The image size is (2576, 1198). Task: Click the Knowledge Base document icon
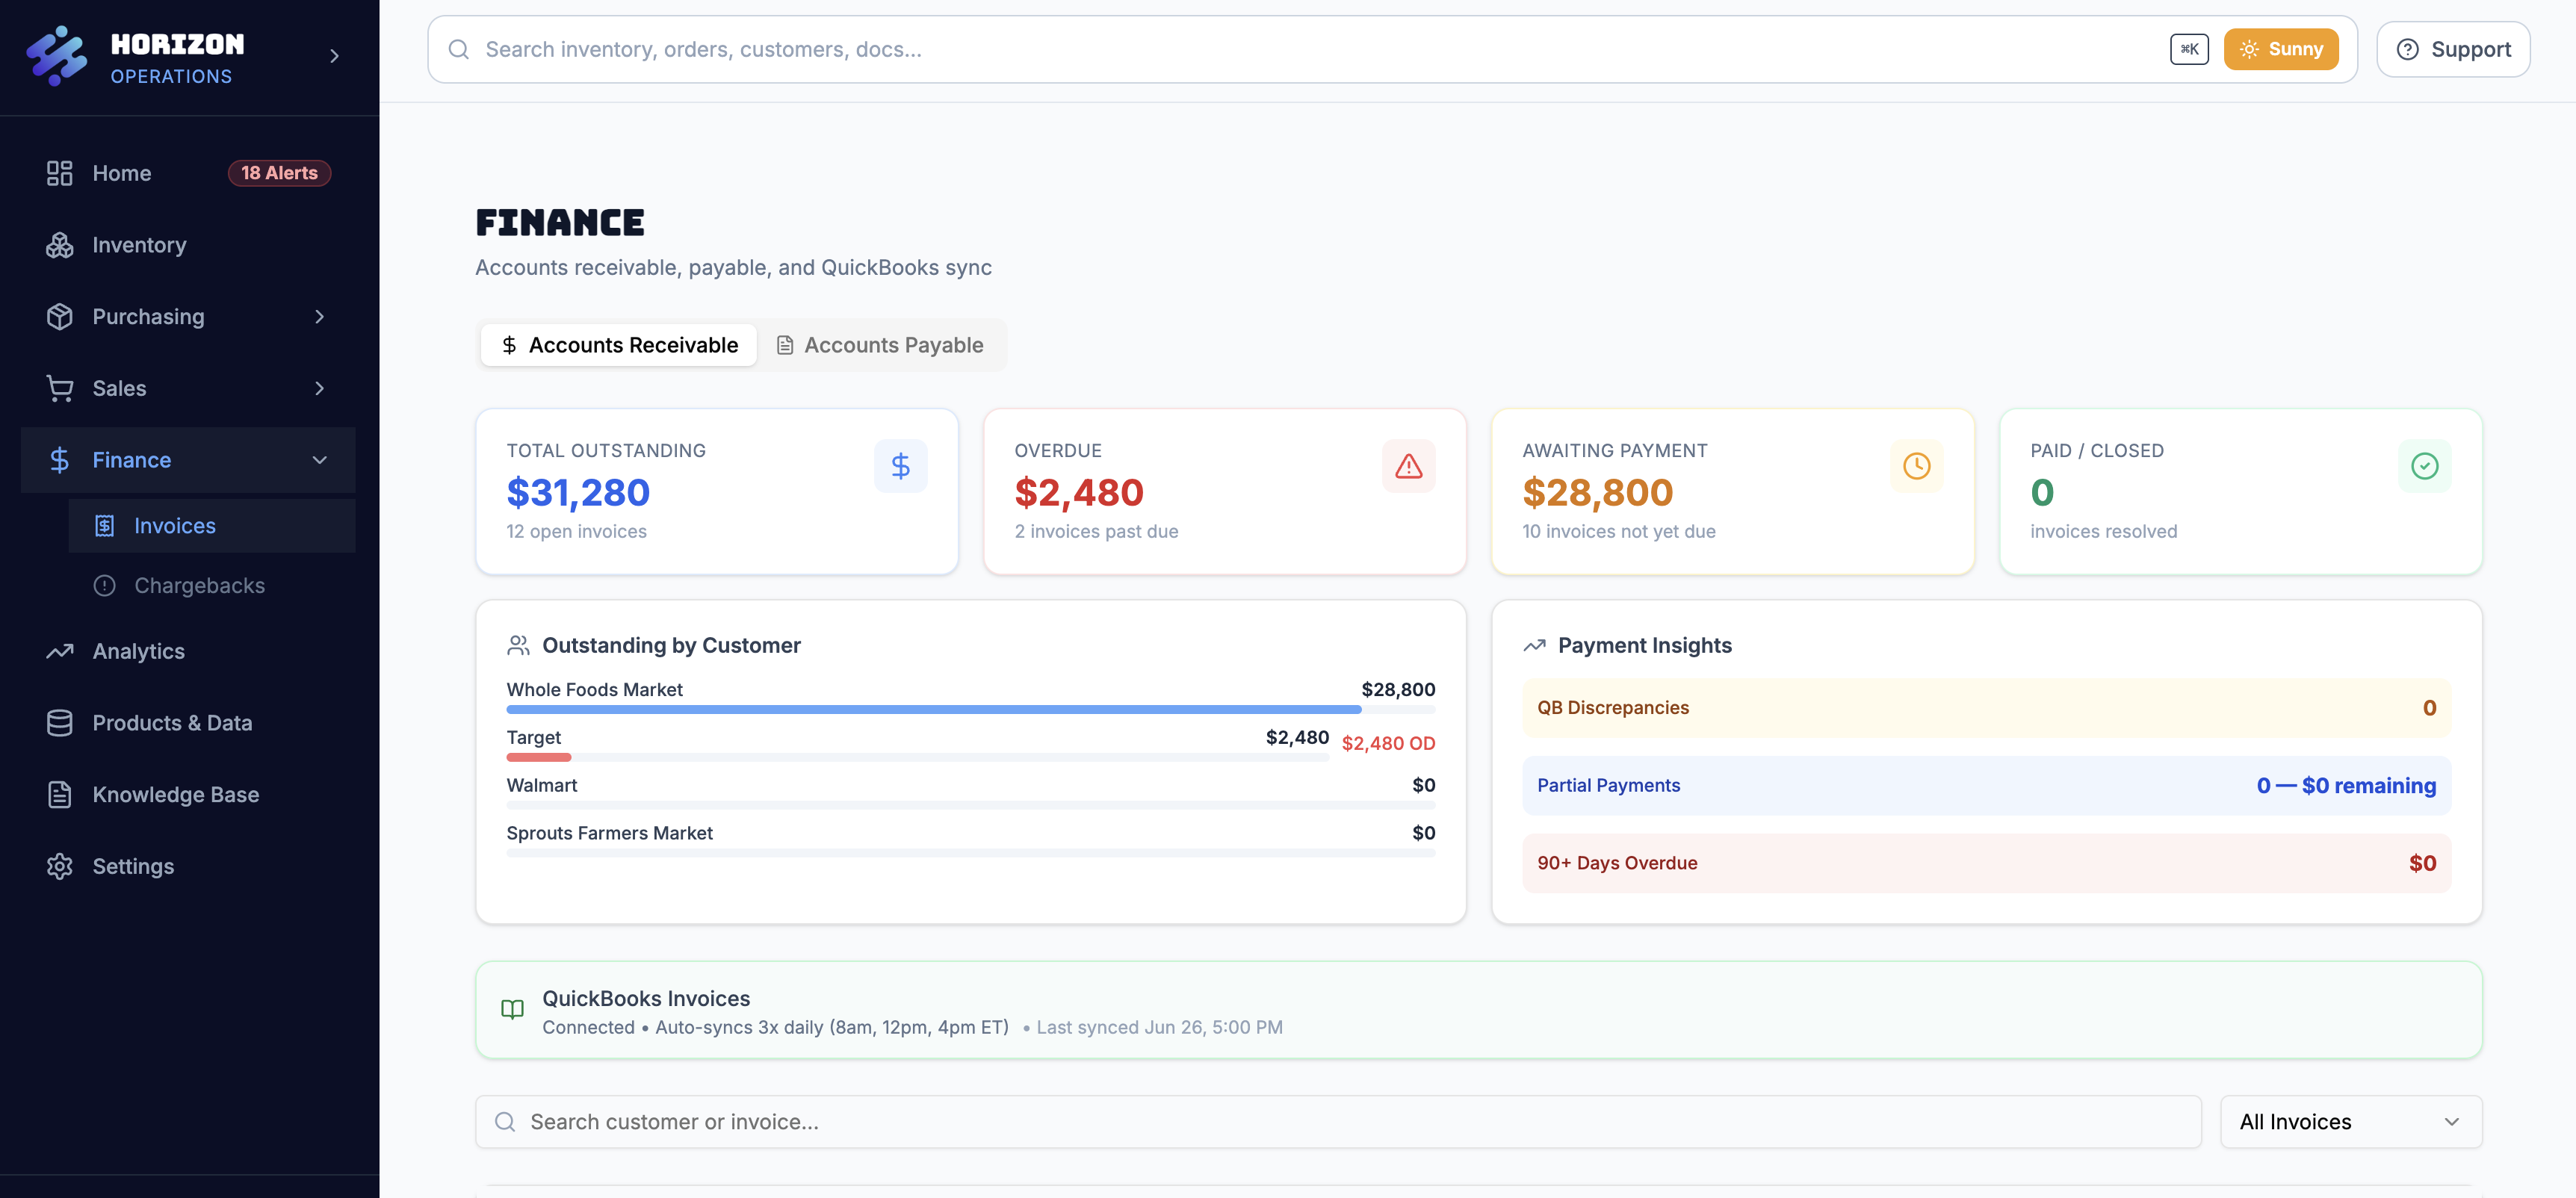(x=60, y=795)
